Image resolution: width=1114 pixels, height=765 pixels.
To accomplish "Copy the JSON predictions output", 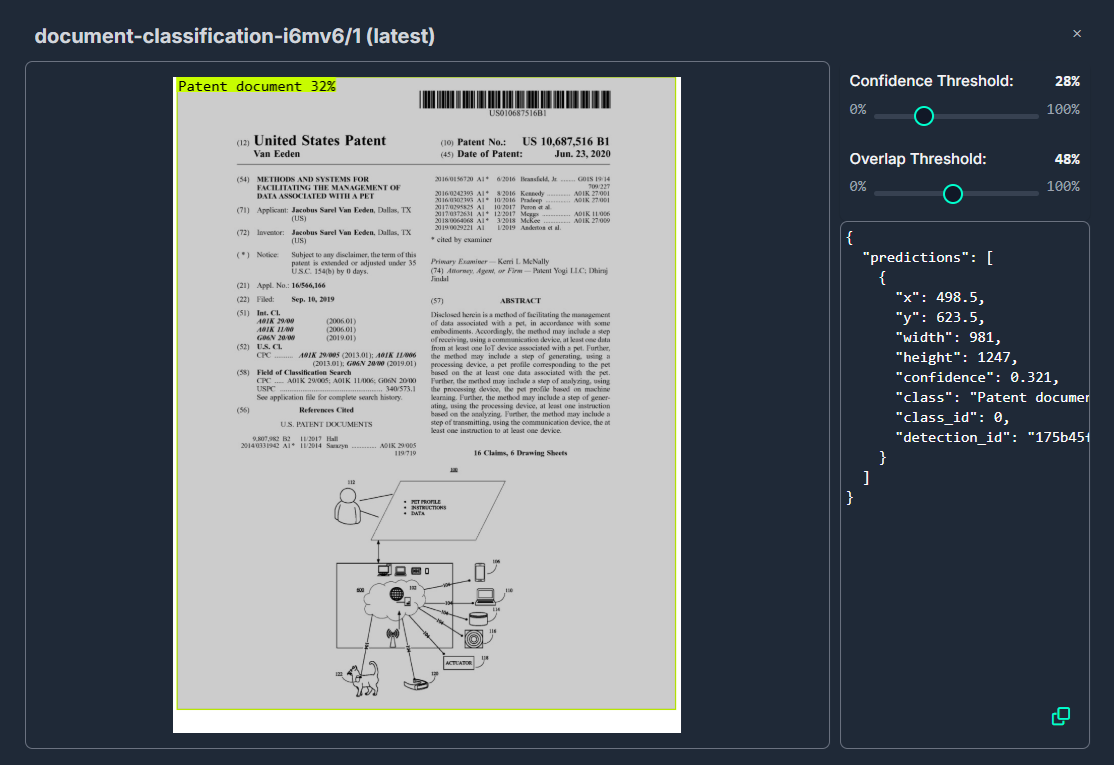I will coord(1060,716).
